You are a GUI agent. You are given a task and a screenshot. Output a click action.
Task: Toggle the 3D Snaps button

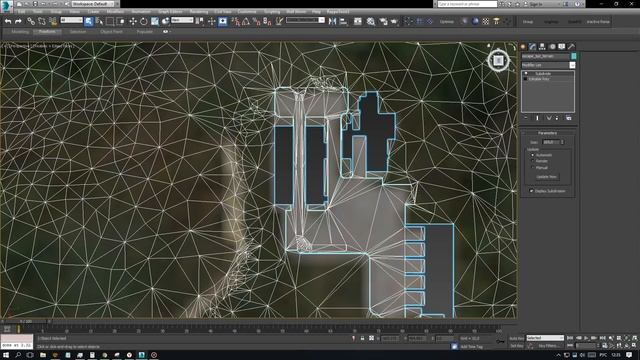236,21
